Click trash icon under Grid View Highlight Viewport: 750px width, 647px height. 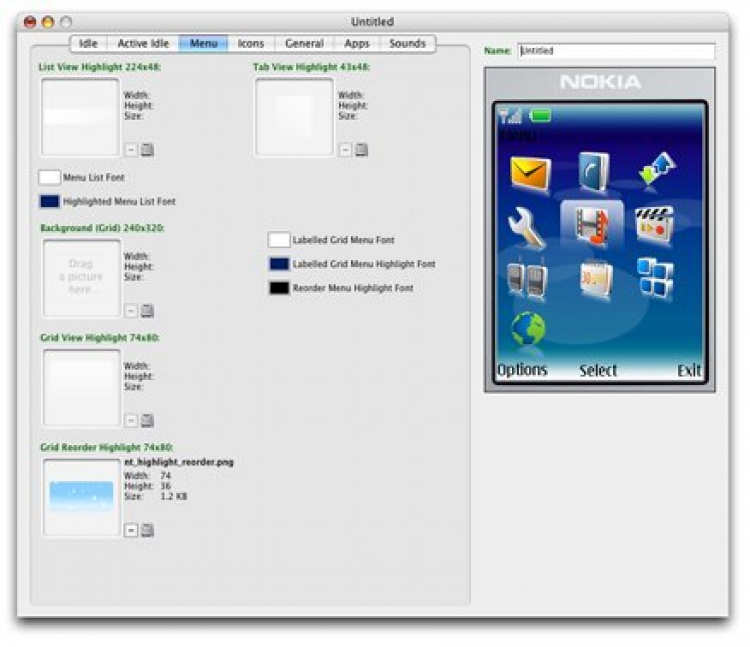147,420
